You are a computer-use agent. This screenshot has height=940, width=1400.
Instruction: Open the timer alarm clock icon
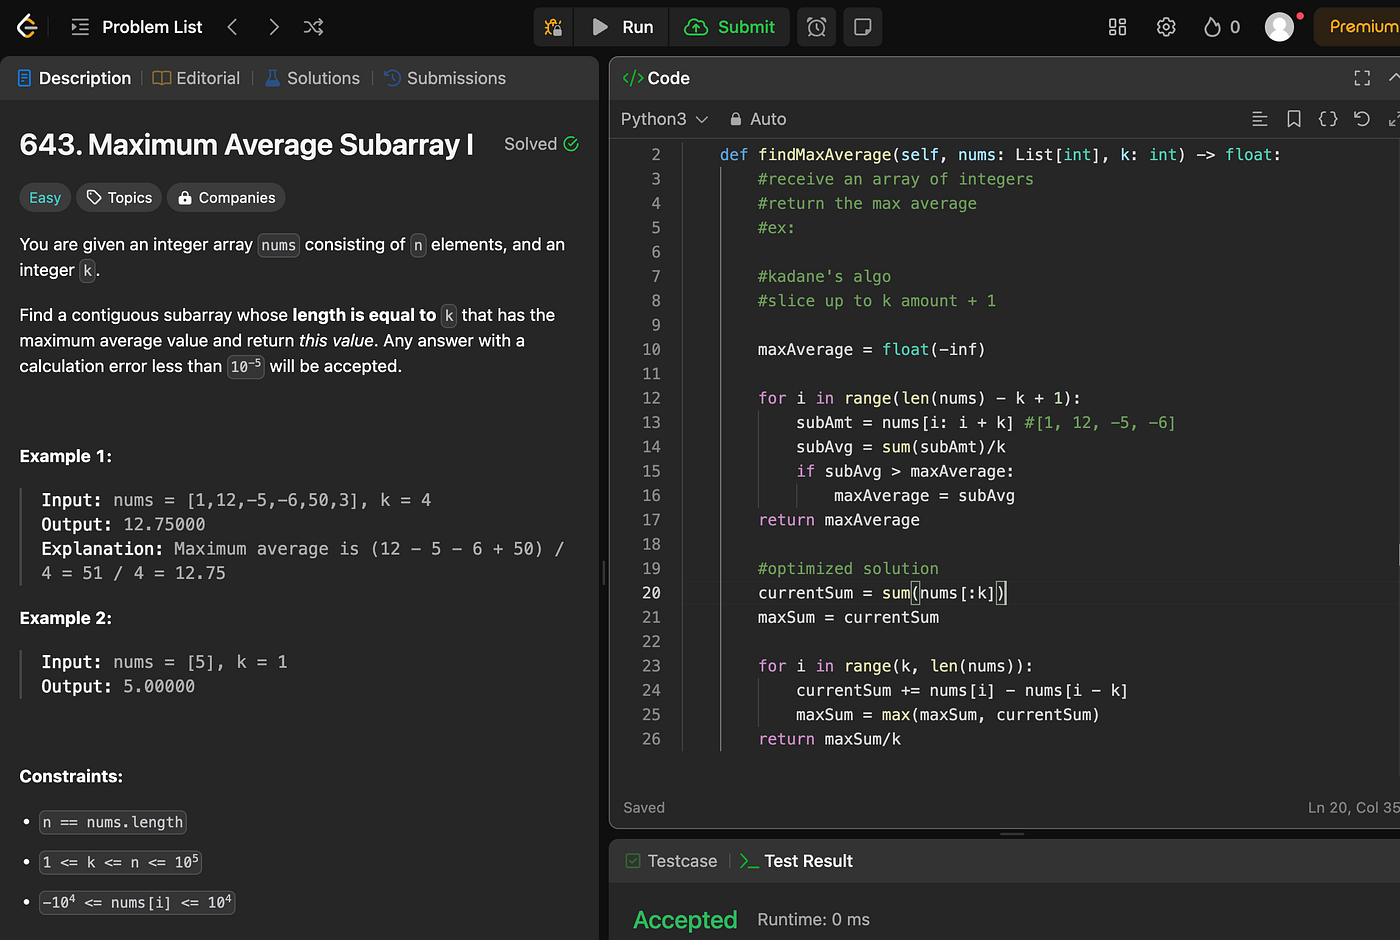tap(817, 27)
